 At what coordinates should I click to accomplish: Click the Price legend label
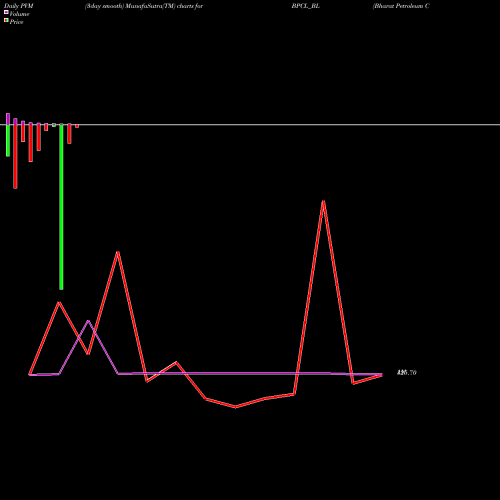click(16, 22)
